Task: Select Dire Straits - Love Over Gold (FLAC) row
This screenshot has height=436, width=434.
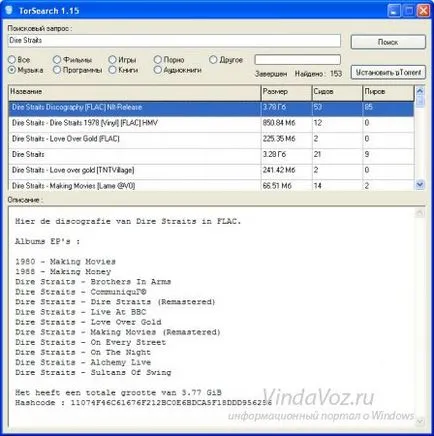Action: coord(211,139)
